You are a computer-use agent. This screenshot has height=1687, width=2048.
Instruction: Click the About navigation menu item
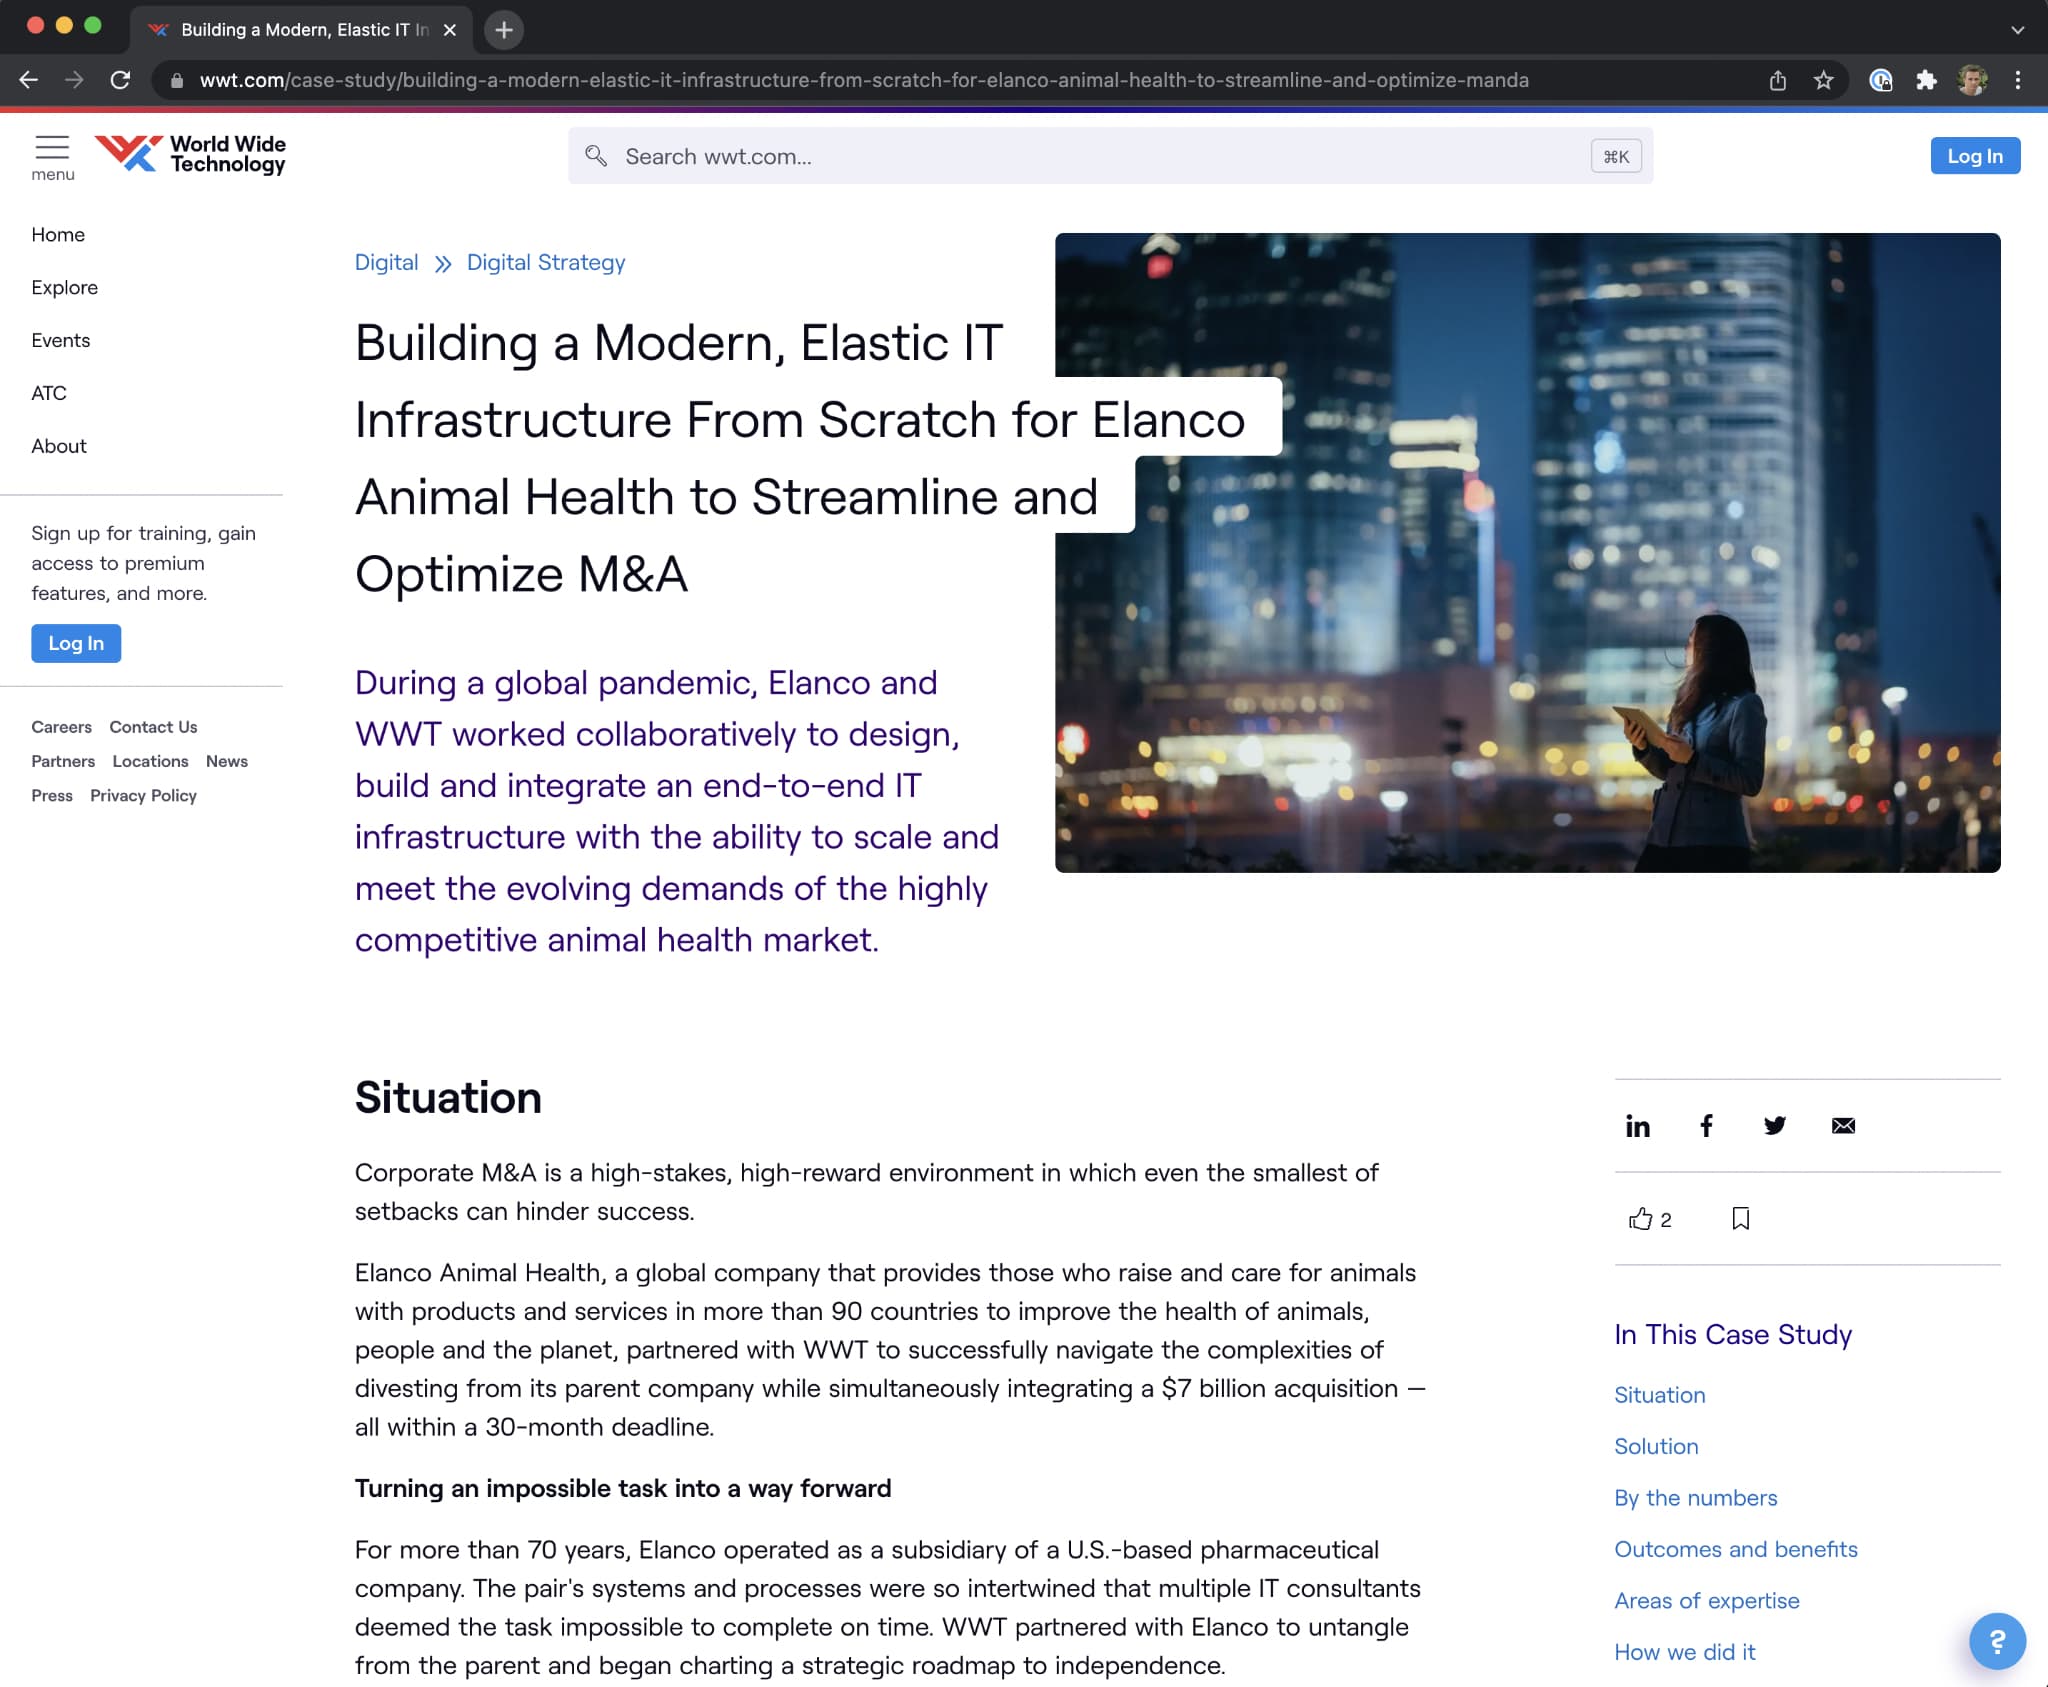tap(58, 446)
